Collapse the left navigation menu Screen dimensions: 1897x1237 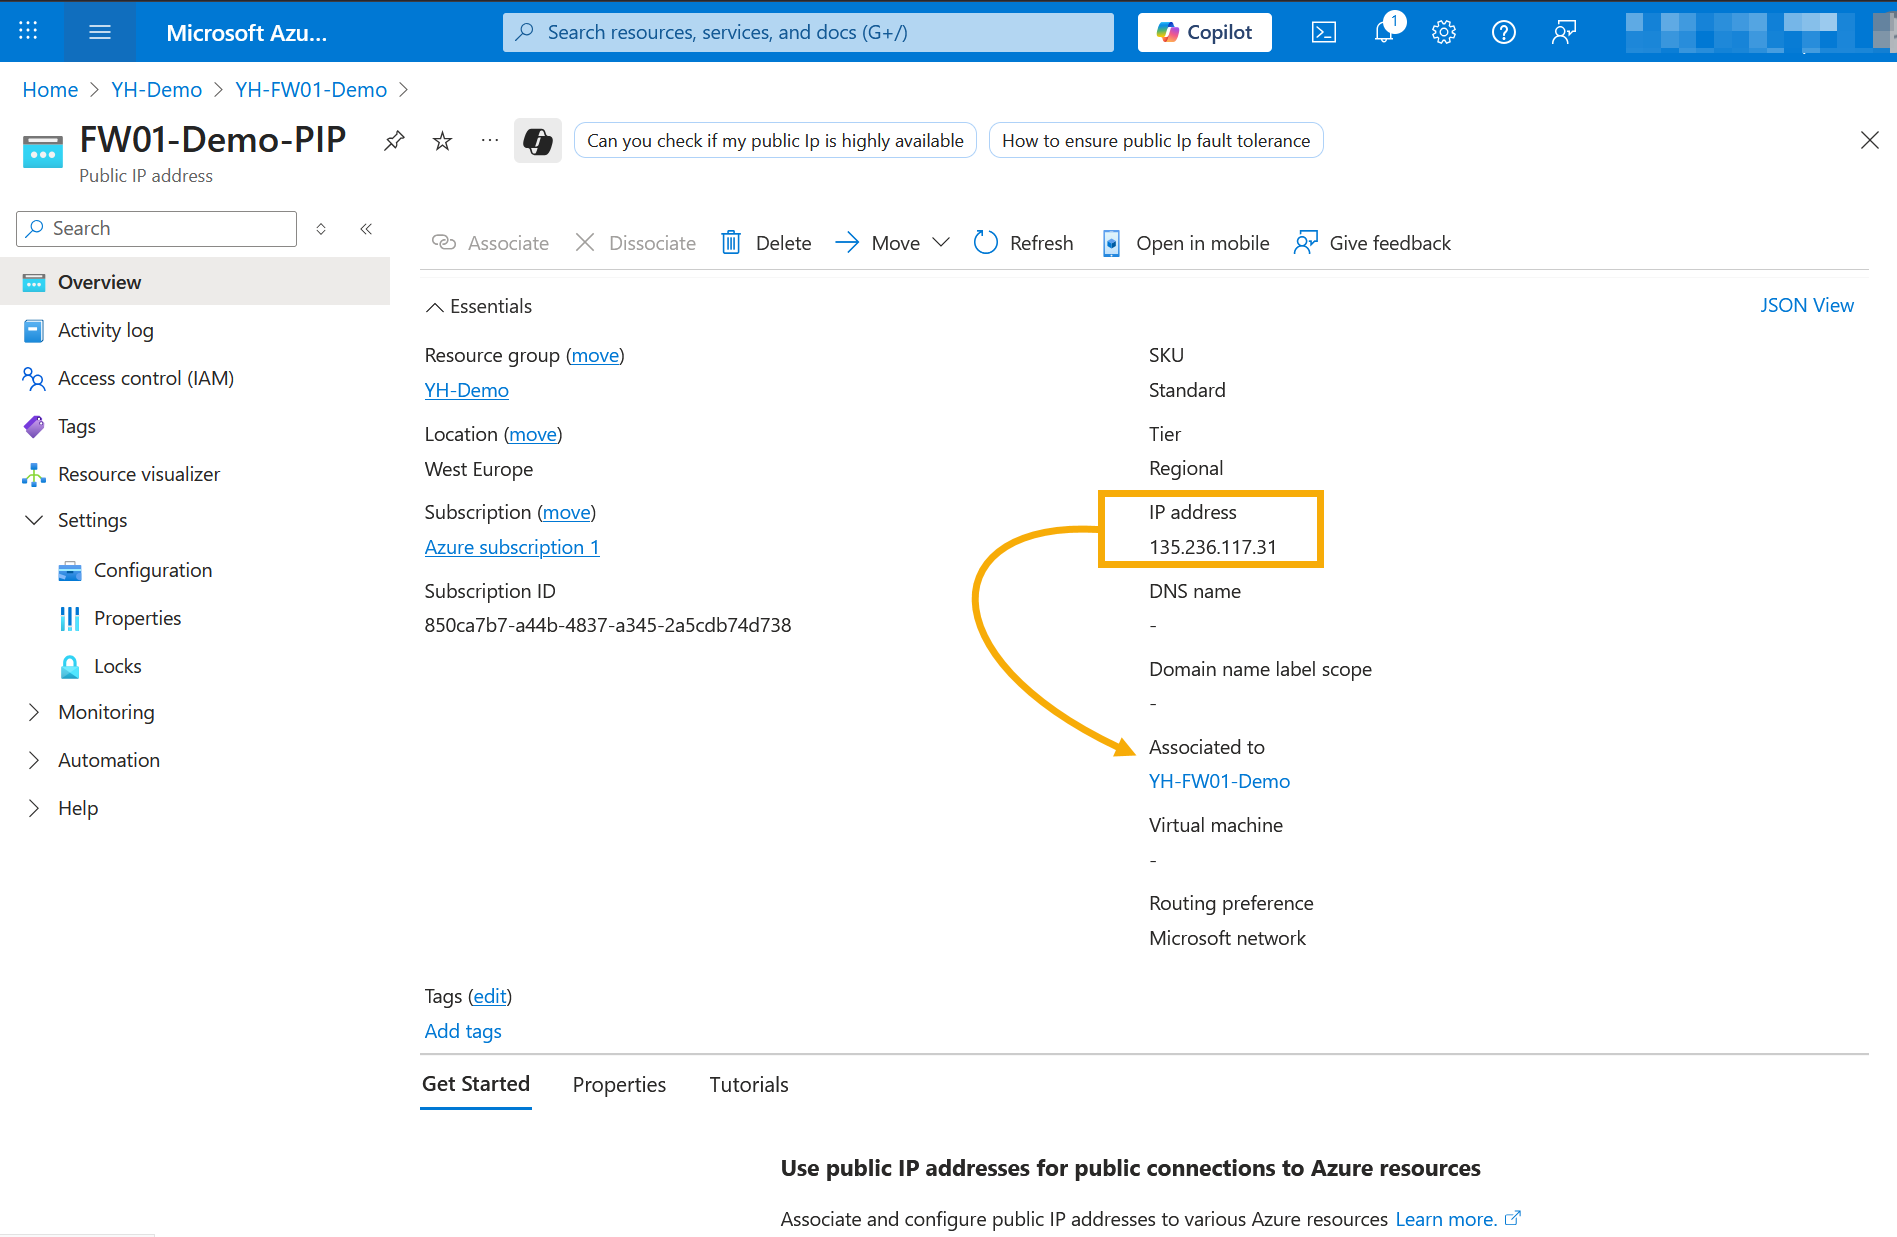(366, 229)
